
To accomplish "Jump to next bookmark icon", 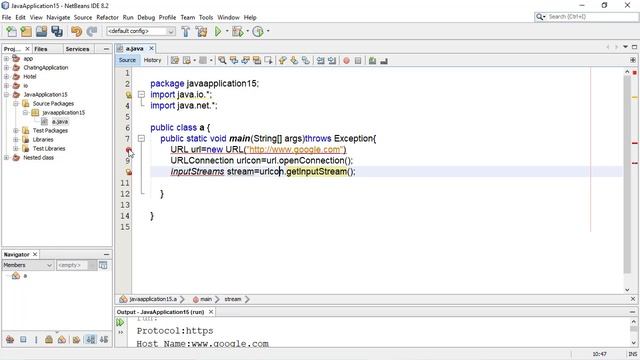I will click(294, 61).
